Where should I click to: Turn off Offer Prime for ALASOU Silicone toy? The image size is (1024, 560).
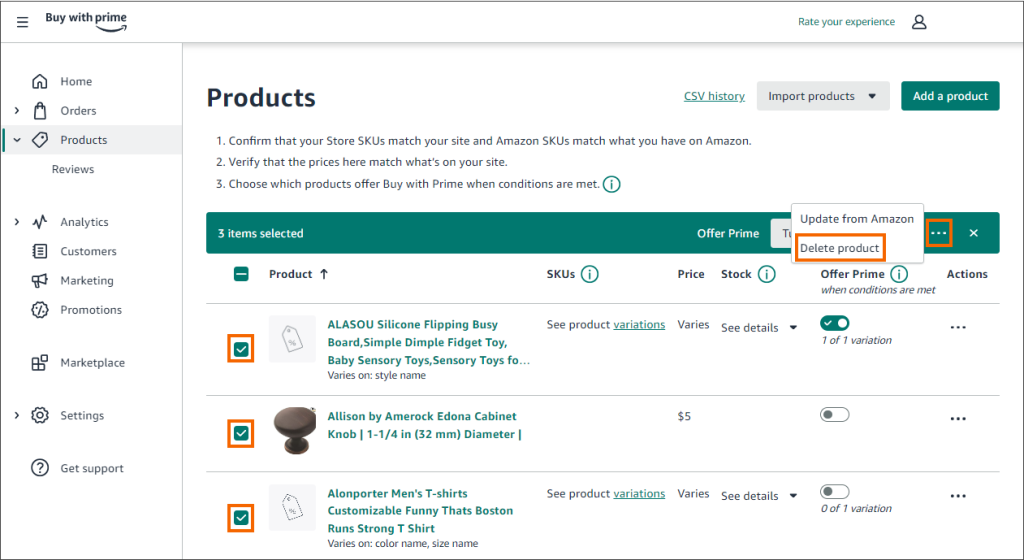click(x=835, y=323)
